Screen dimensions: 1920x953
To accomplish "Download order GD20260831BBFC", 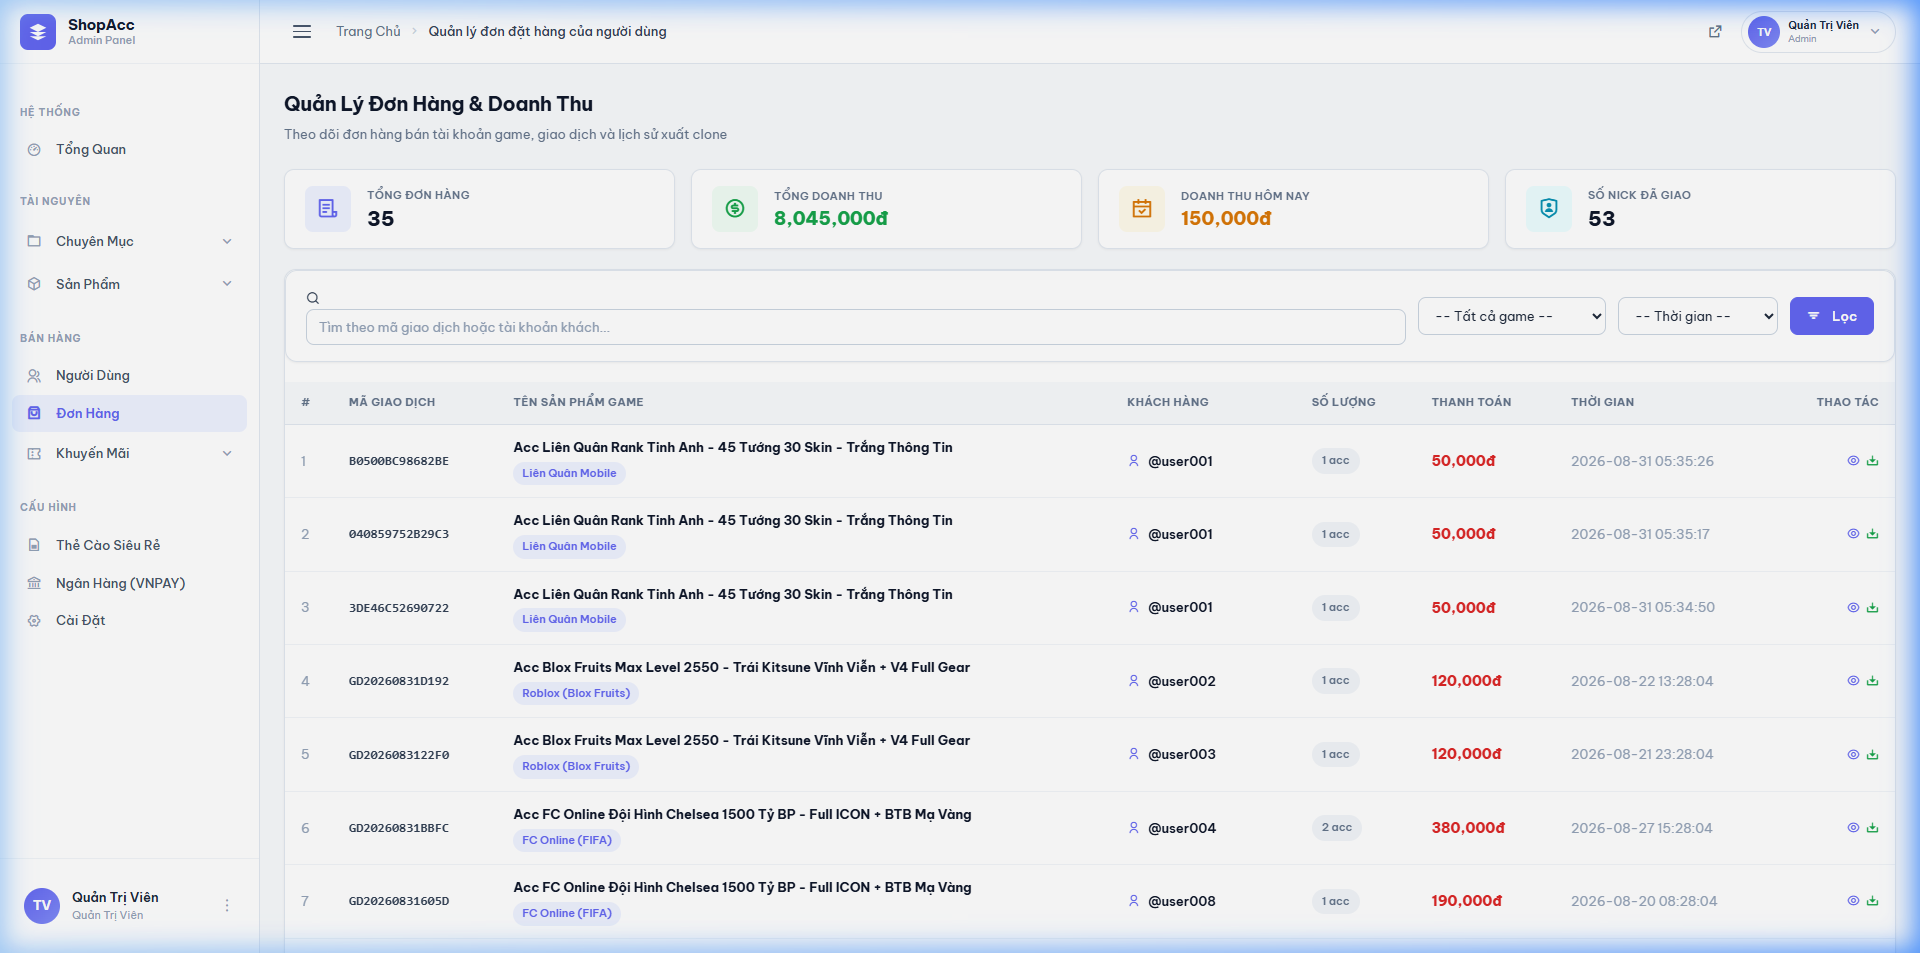I will [x=1873, y=828].
